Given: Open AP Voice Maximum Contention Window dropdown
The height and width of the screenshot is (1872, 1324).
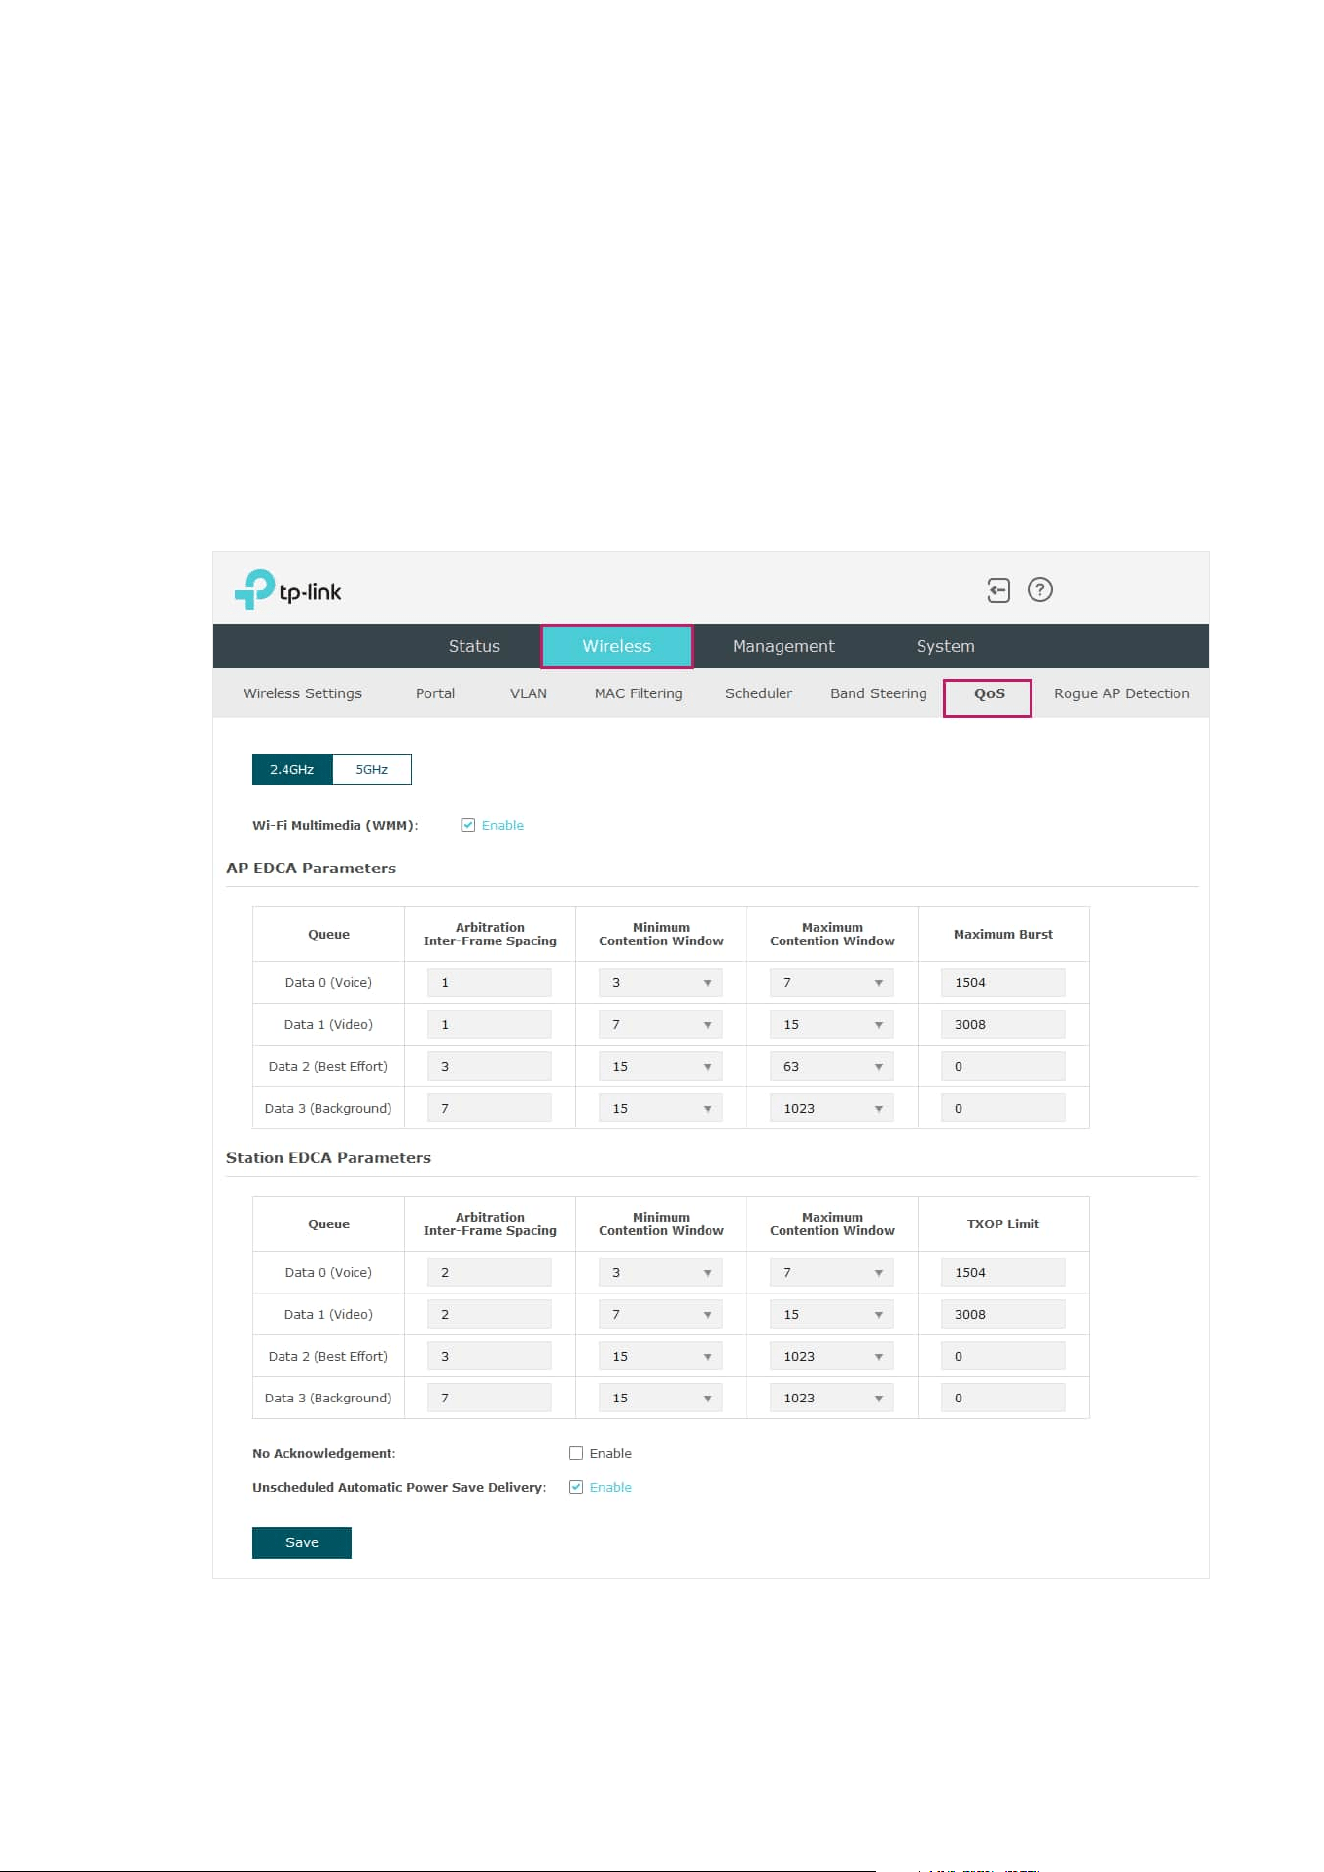Looking at the screenshot, I should [x=831, y=983].
